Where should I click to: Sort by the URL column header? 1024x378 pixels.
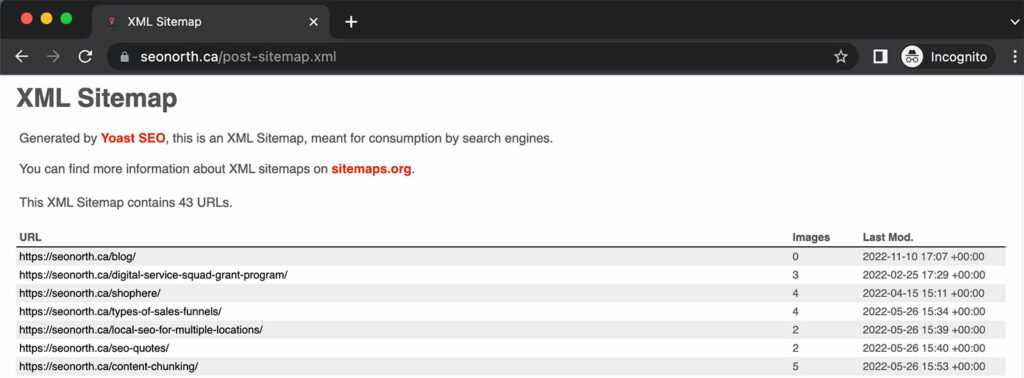tap(31, 237)
